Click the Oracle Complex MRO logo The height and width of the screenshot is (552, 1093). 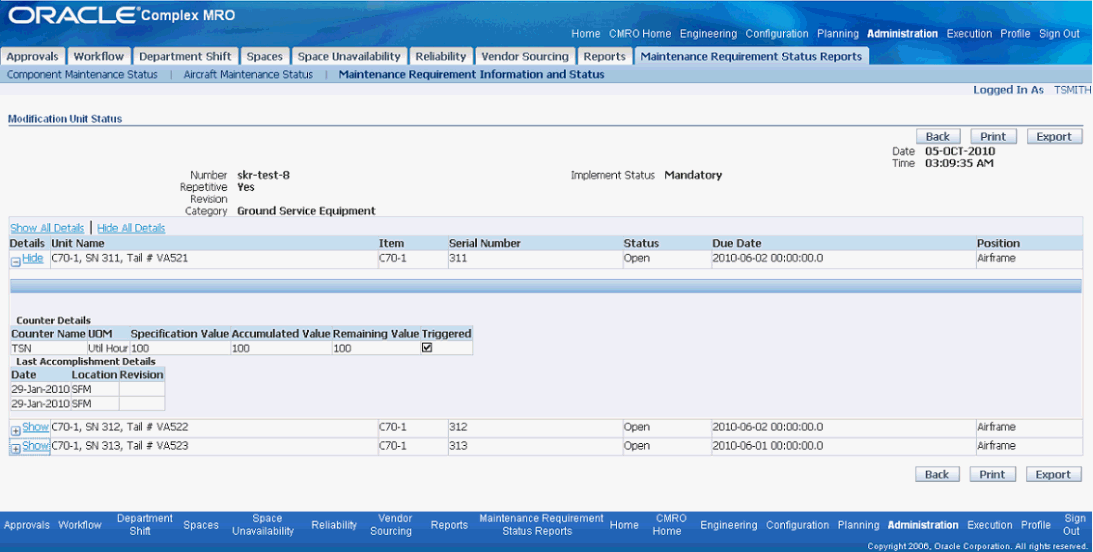[x=121, y=15]
